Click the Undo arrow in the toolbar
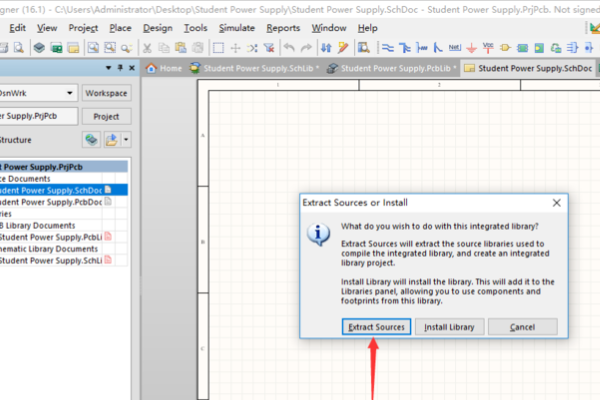 [x=290, y=47]
